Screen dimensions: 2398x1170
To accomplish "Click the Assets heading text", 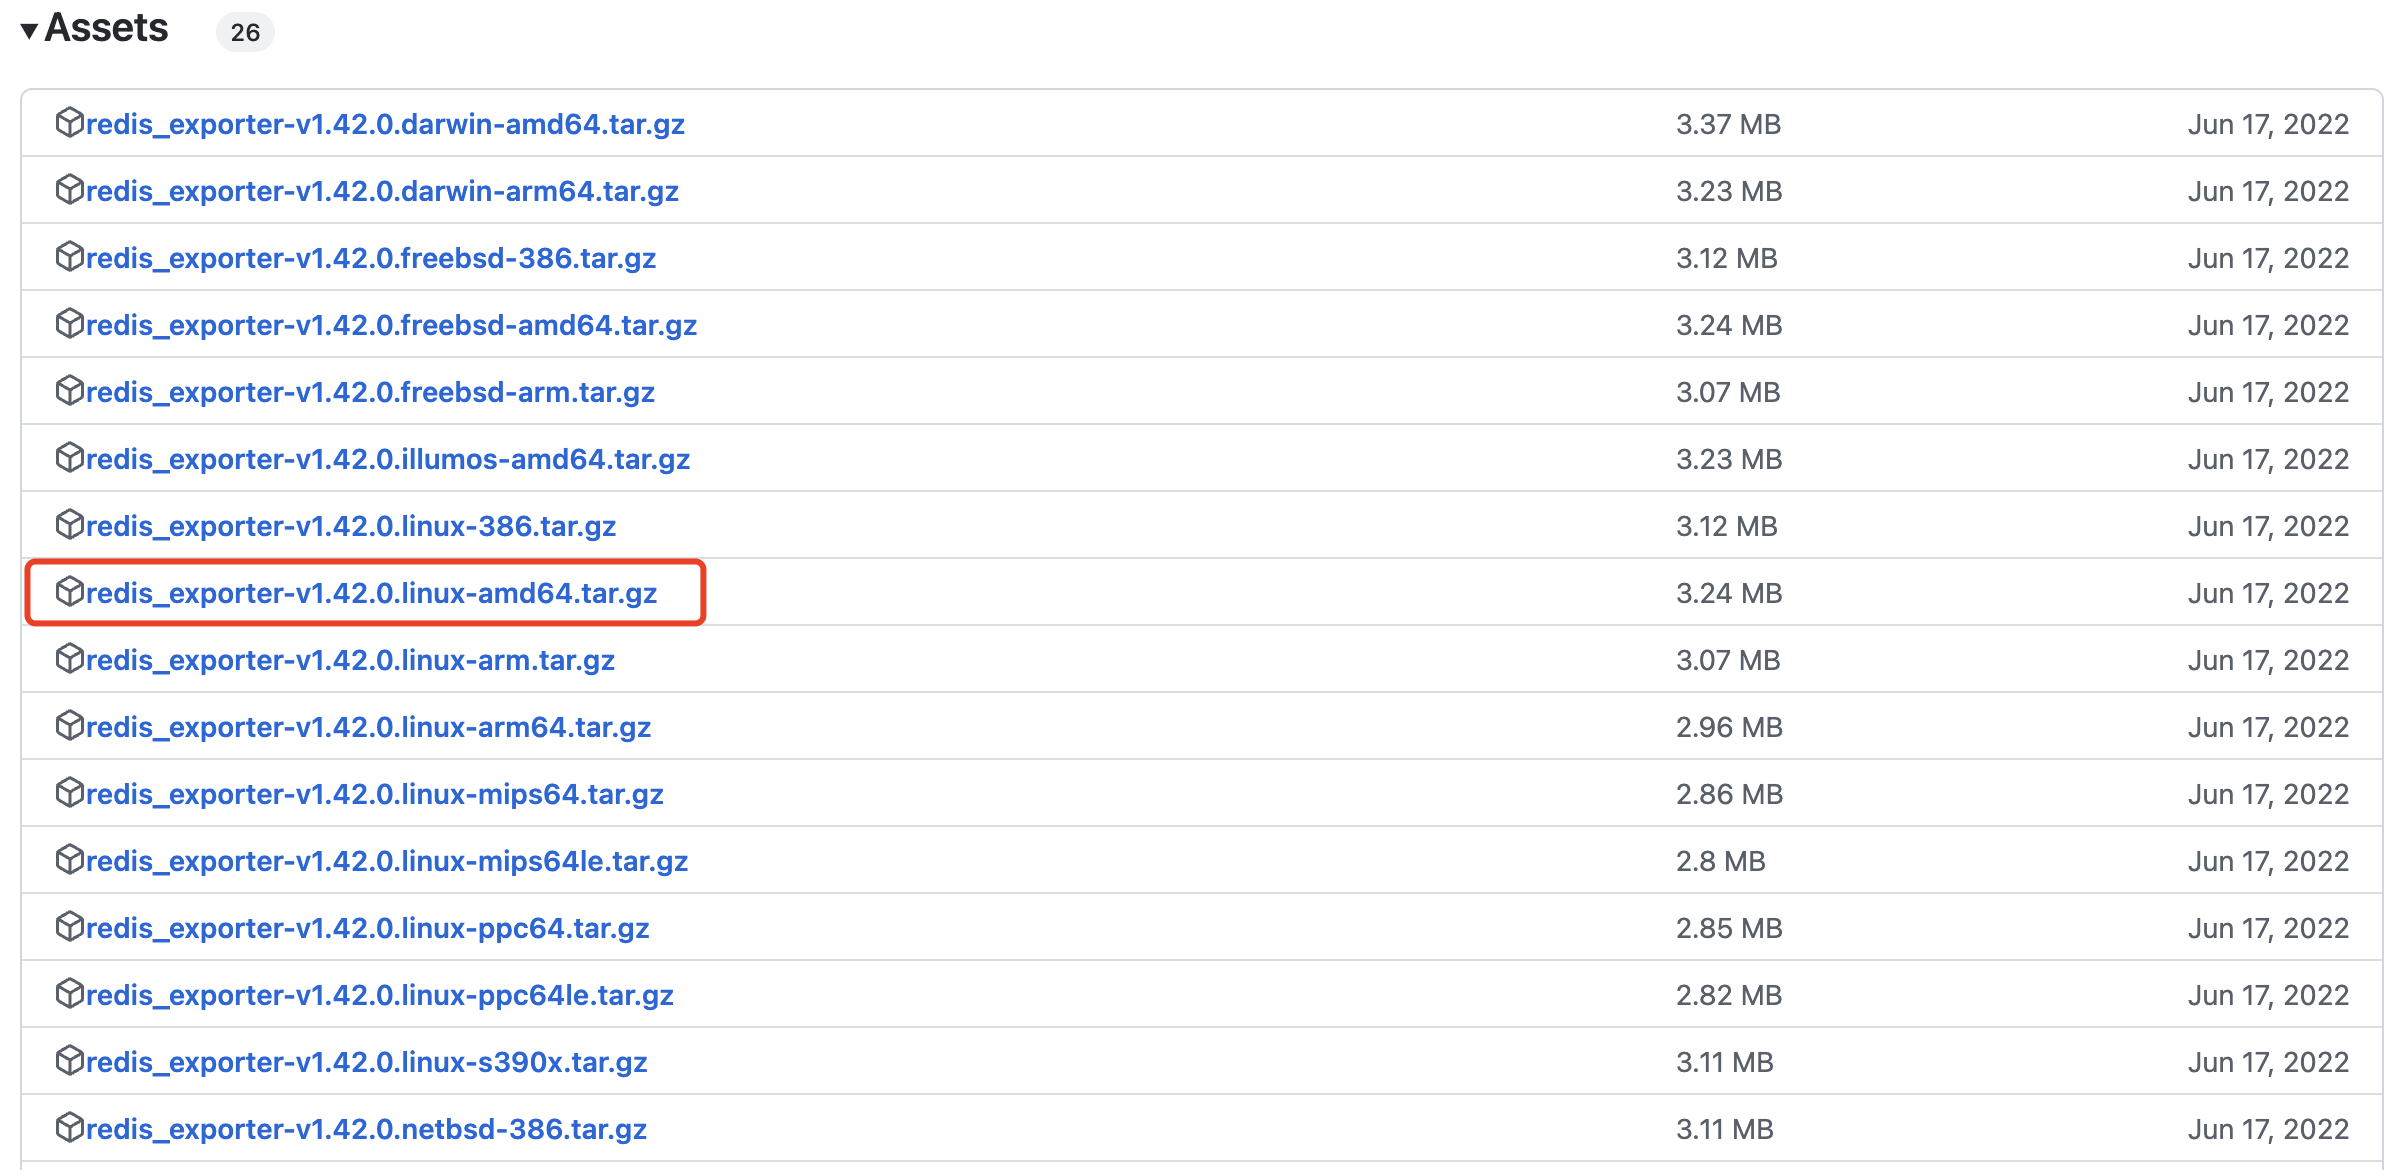I will click(107, 28).
